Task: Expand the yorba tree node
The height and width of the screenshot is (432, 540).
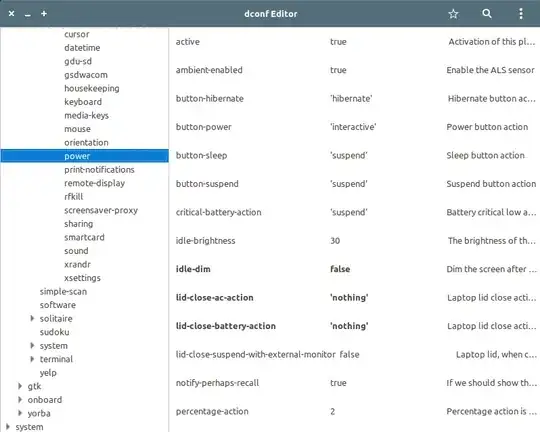Action: (x=20, y=413)
